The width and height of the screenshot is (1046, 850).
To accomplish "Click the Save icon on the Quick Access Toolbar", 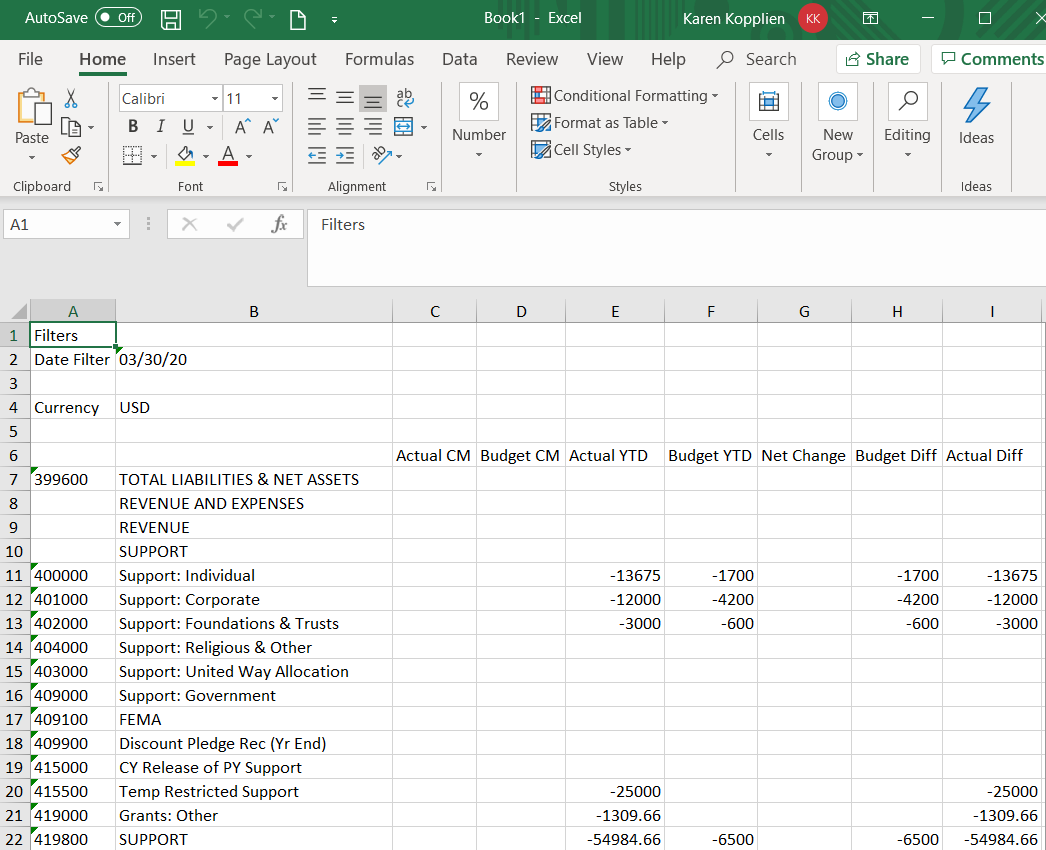I will click(x=170, y=18).
